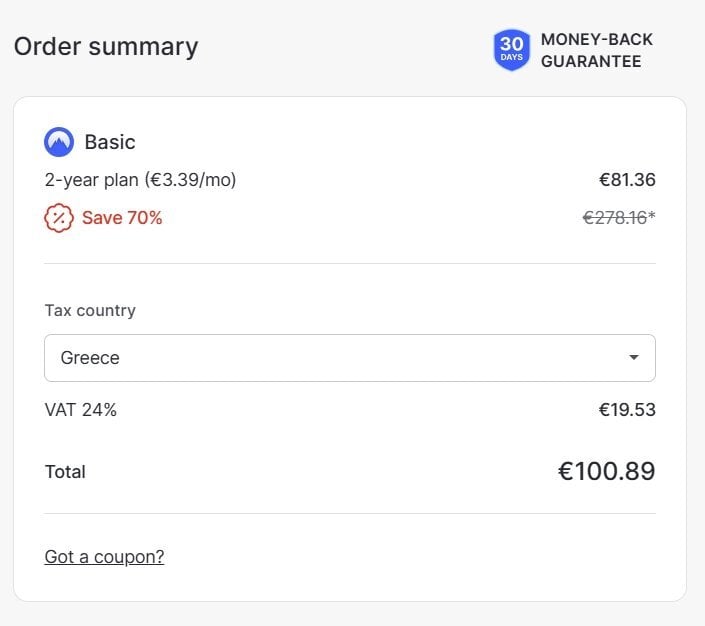Click the NordVPN Basic plan logo icon

[x=59, y=142]
